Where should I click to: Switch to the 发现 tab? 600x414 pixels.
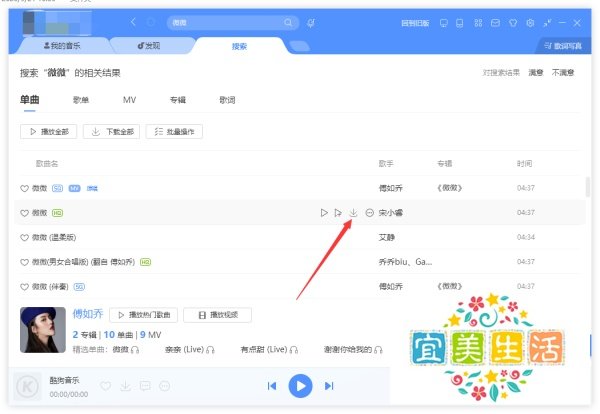point(148,46)
